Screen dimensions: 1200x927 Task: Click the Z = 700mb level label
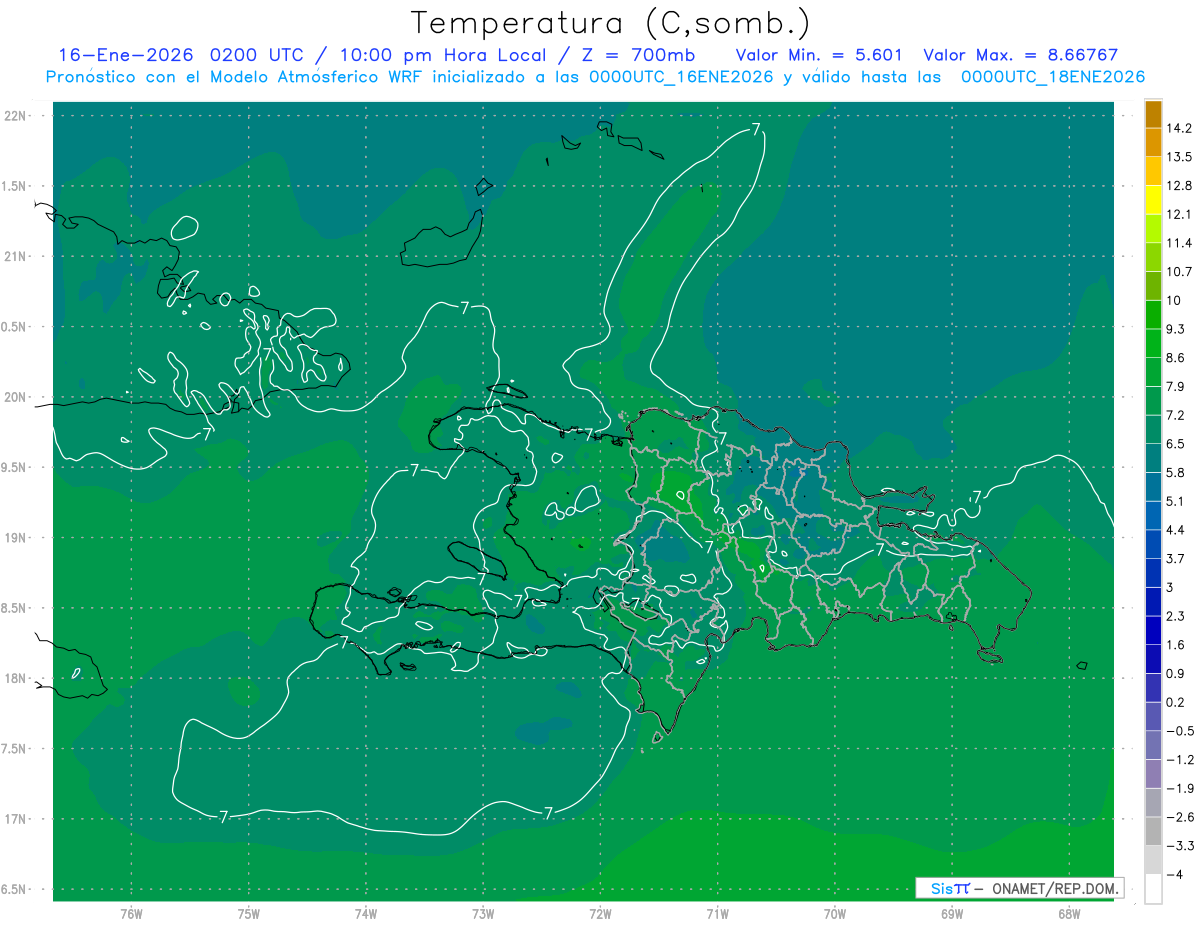pos(651,55)
